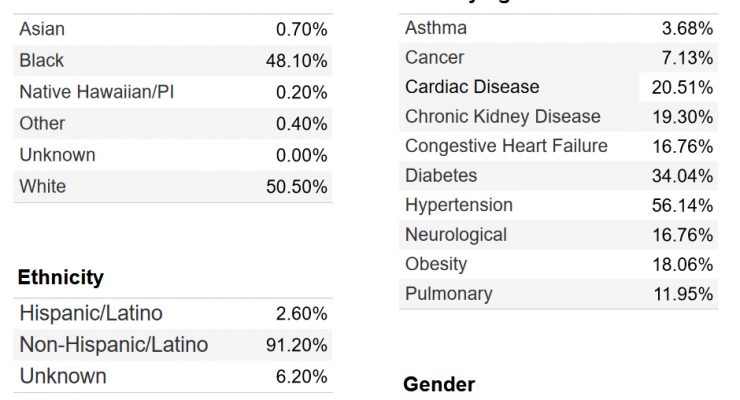Select the Black row label
Screen dimensions: 740x400
[x=42, y=60]
